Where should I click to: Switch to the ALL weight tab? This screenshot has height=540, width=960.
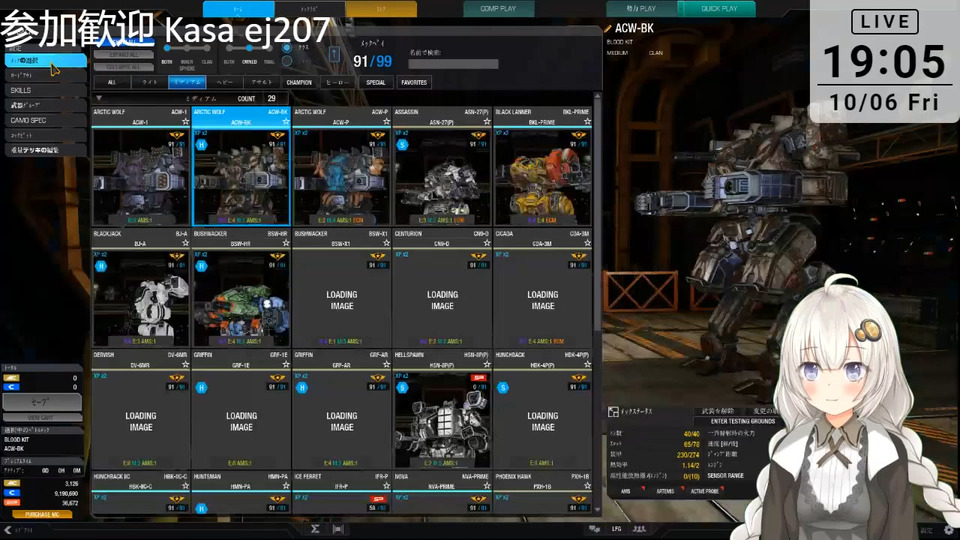coord(112,82)
